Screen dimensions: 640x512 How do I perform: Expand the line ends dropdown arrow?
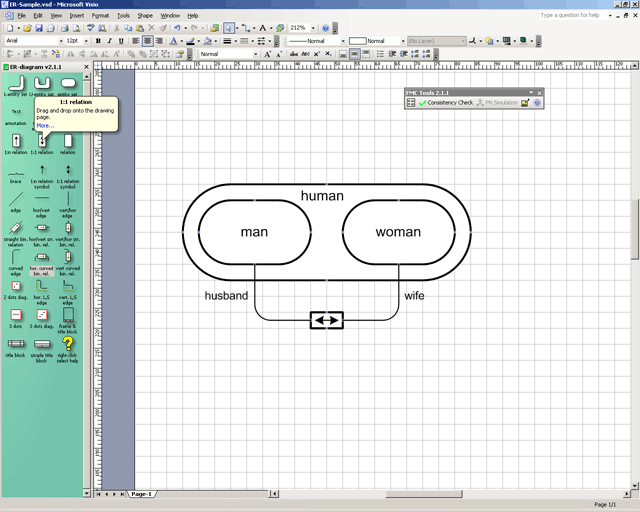[x=270, y=41]
